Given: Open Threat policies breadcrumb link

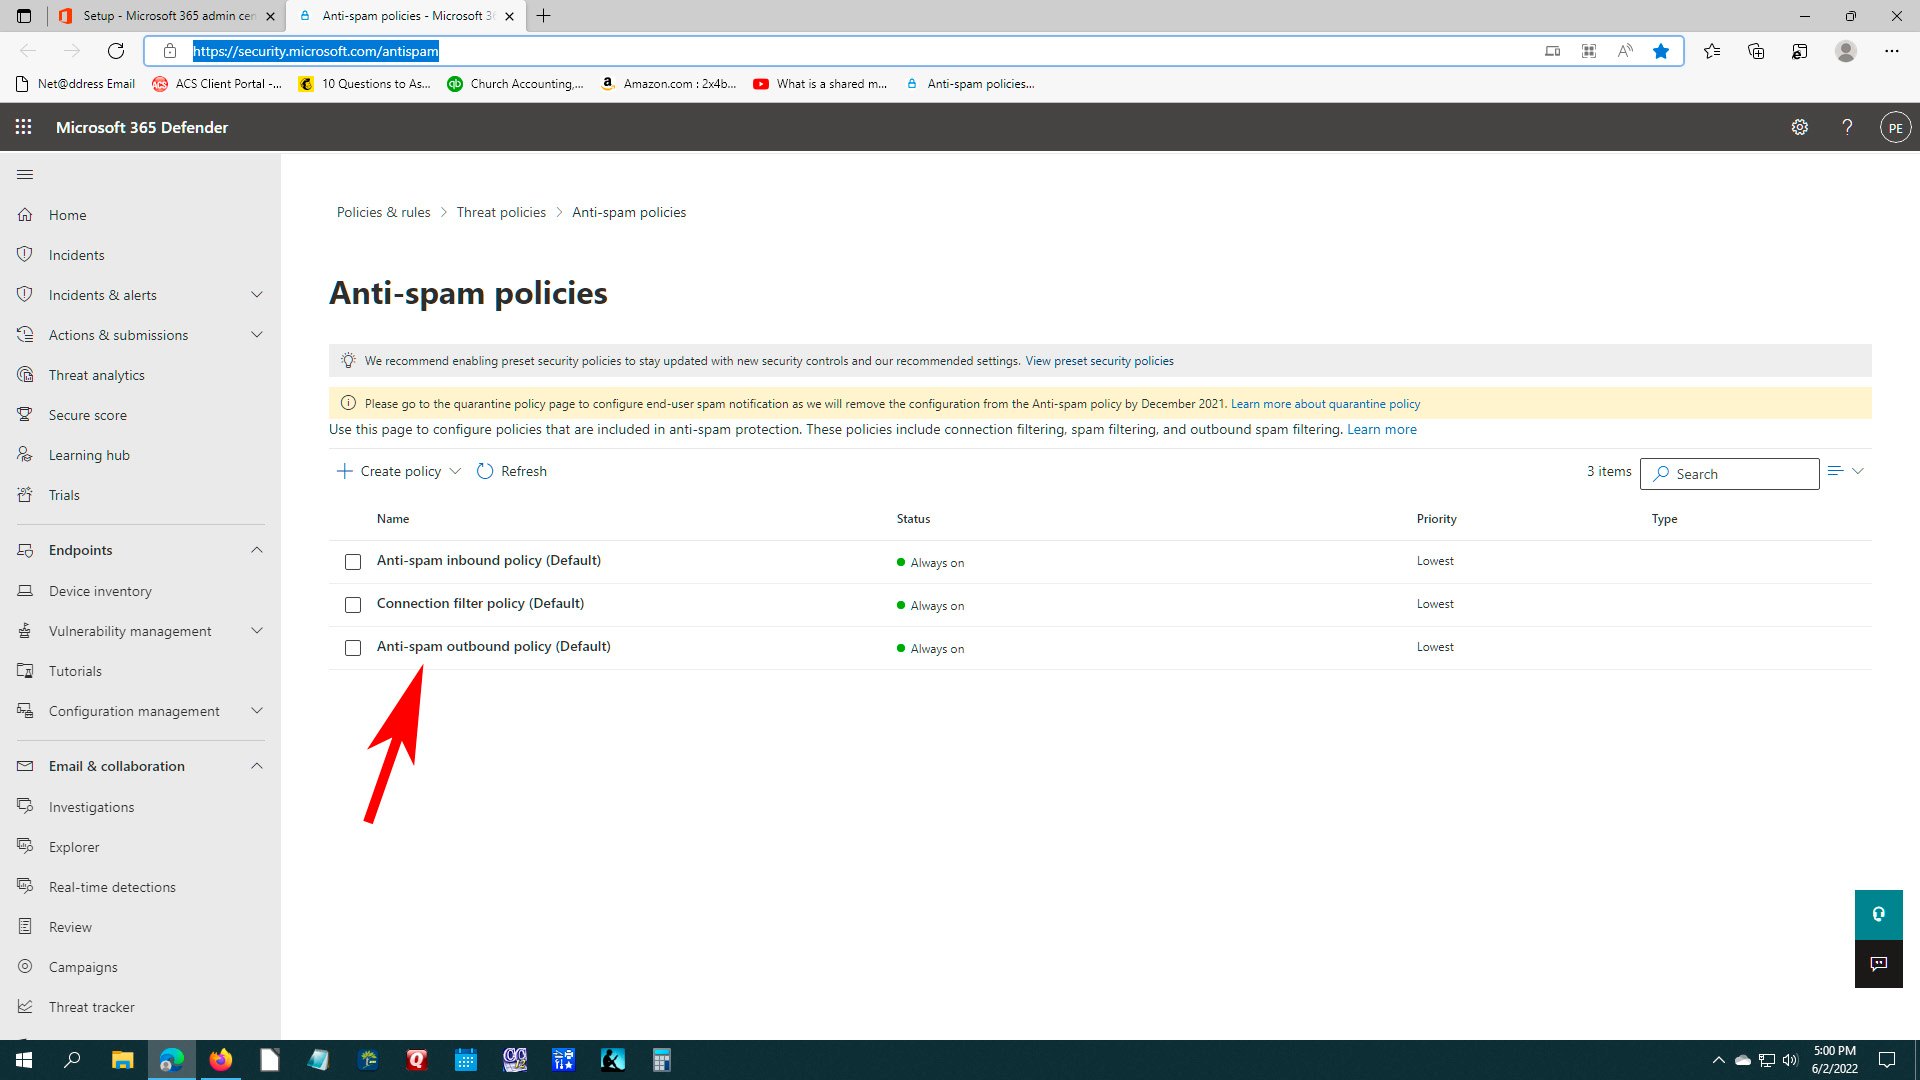Looking at the screenshot, I should click(501, 212).
